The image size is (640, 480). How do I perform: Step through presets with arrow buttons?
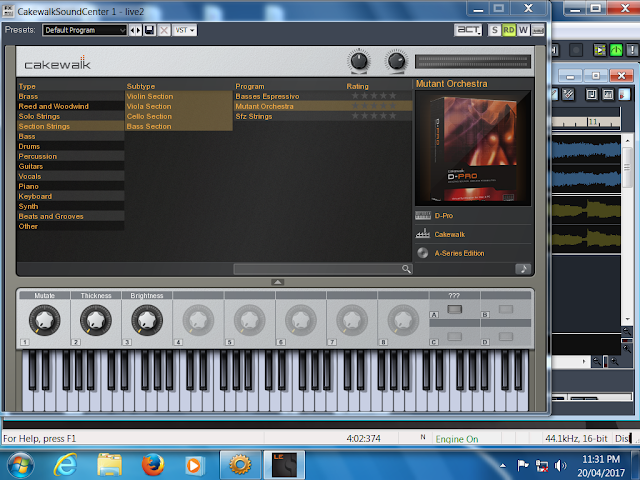(136, 30)
